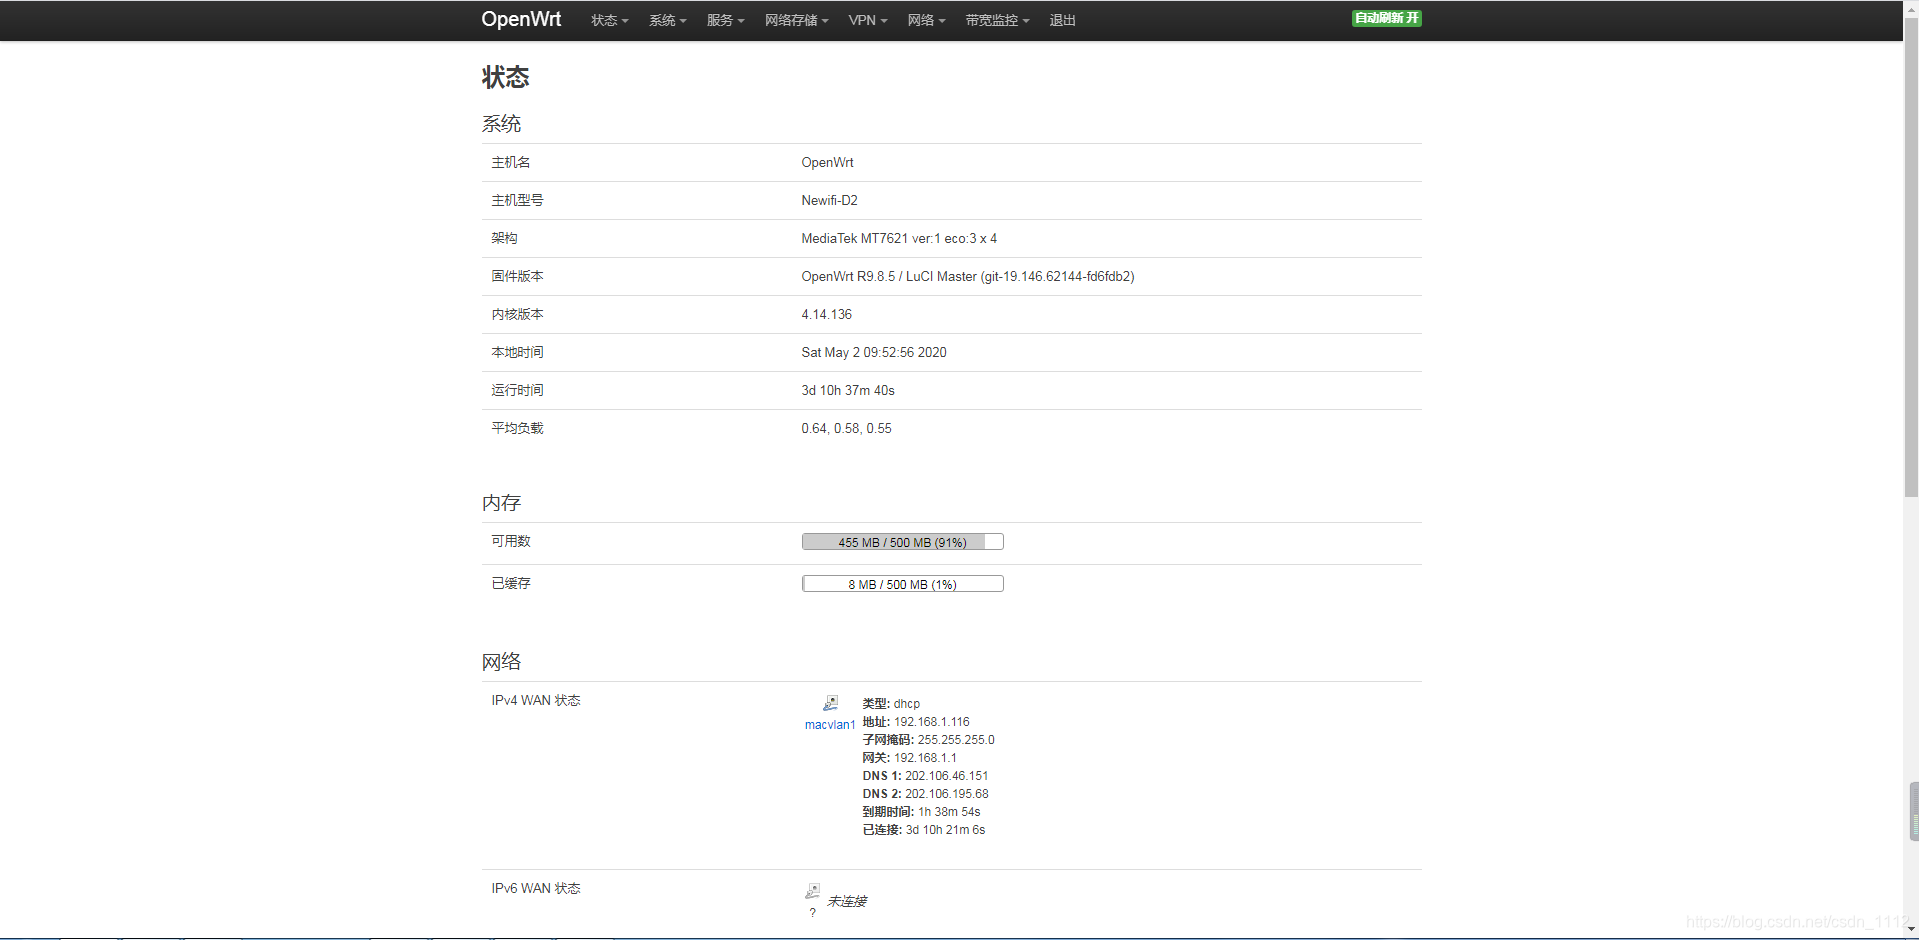Select the WAN address 192.168.1.116
The height and width of the screenshot is (940, 1919).
point(931,722)
